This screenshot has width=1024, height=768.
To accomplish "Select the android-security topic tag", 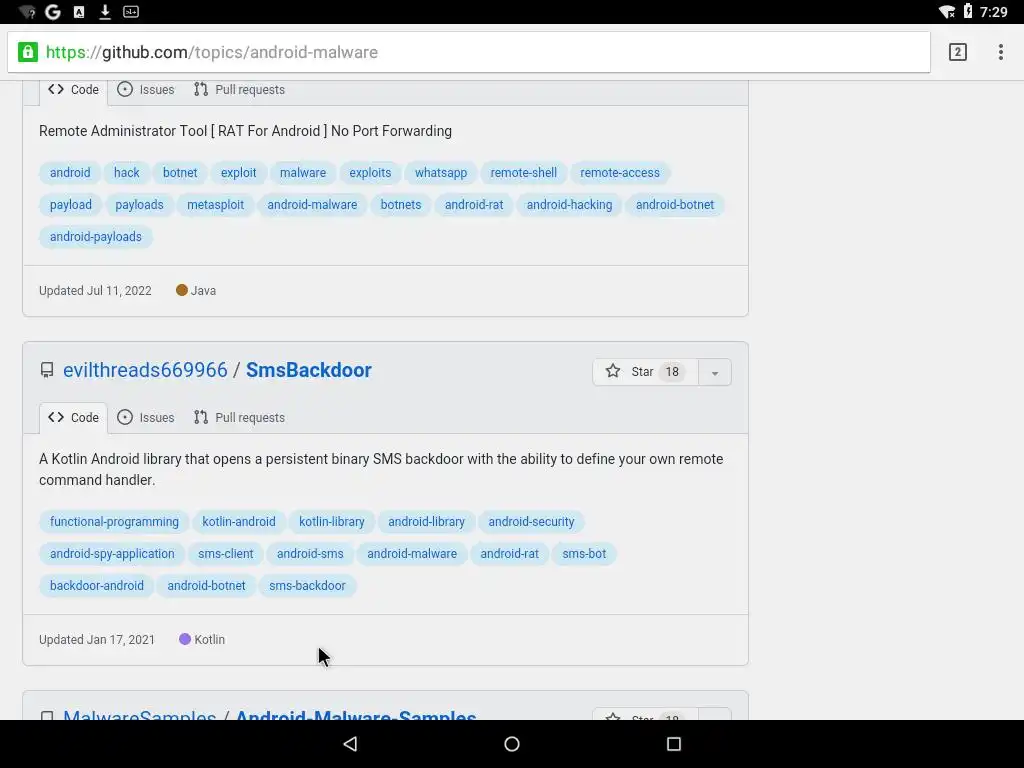I will [x=532, y=522].
